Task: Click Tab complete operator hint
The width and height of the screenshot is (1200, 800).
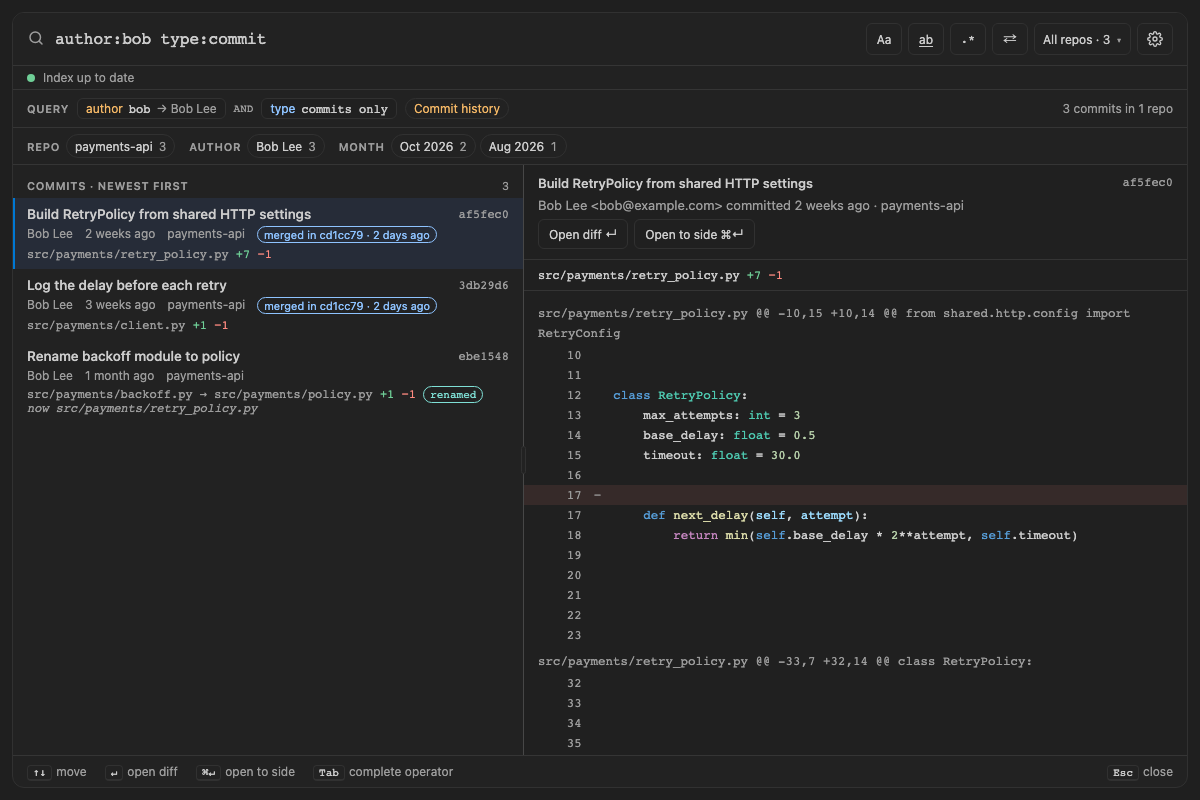Action: pos(384,772)
